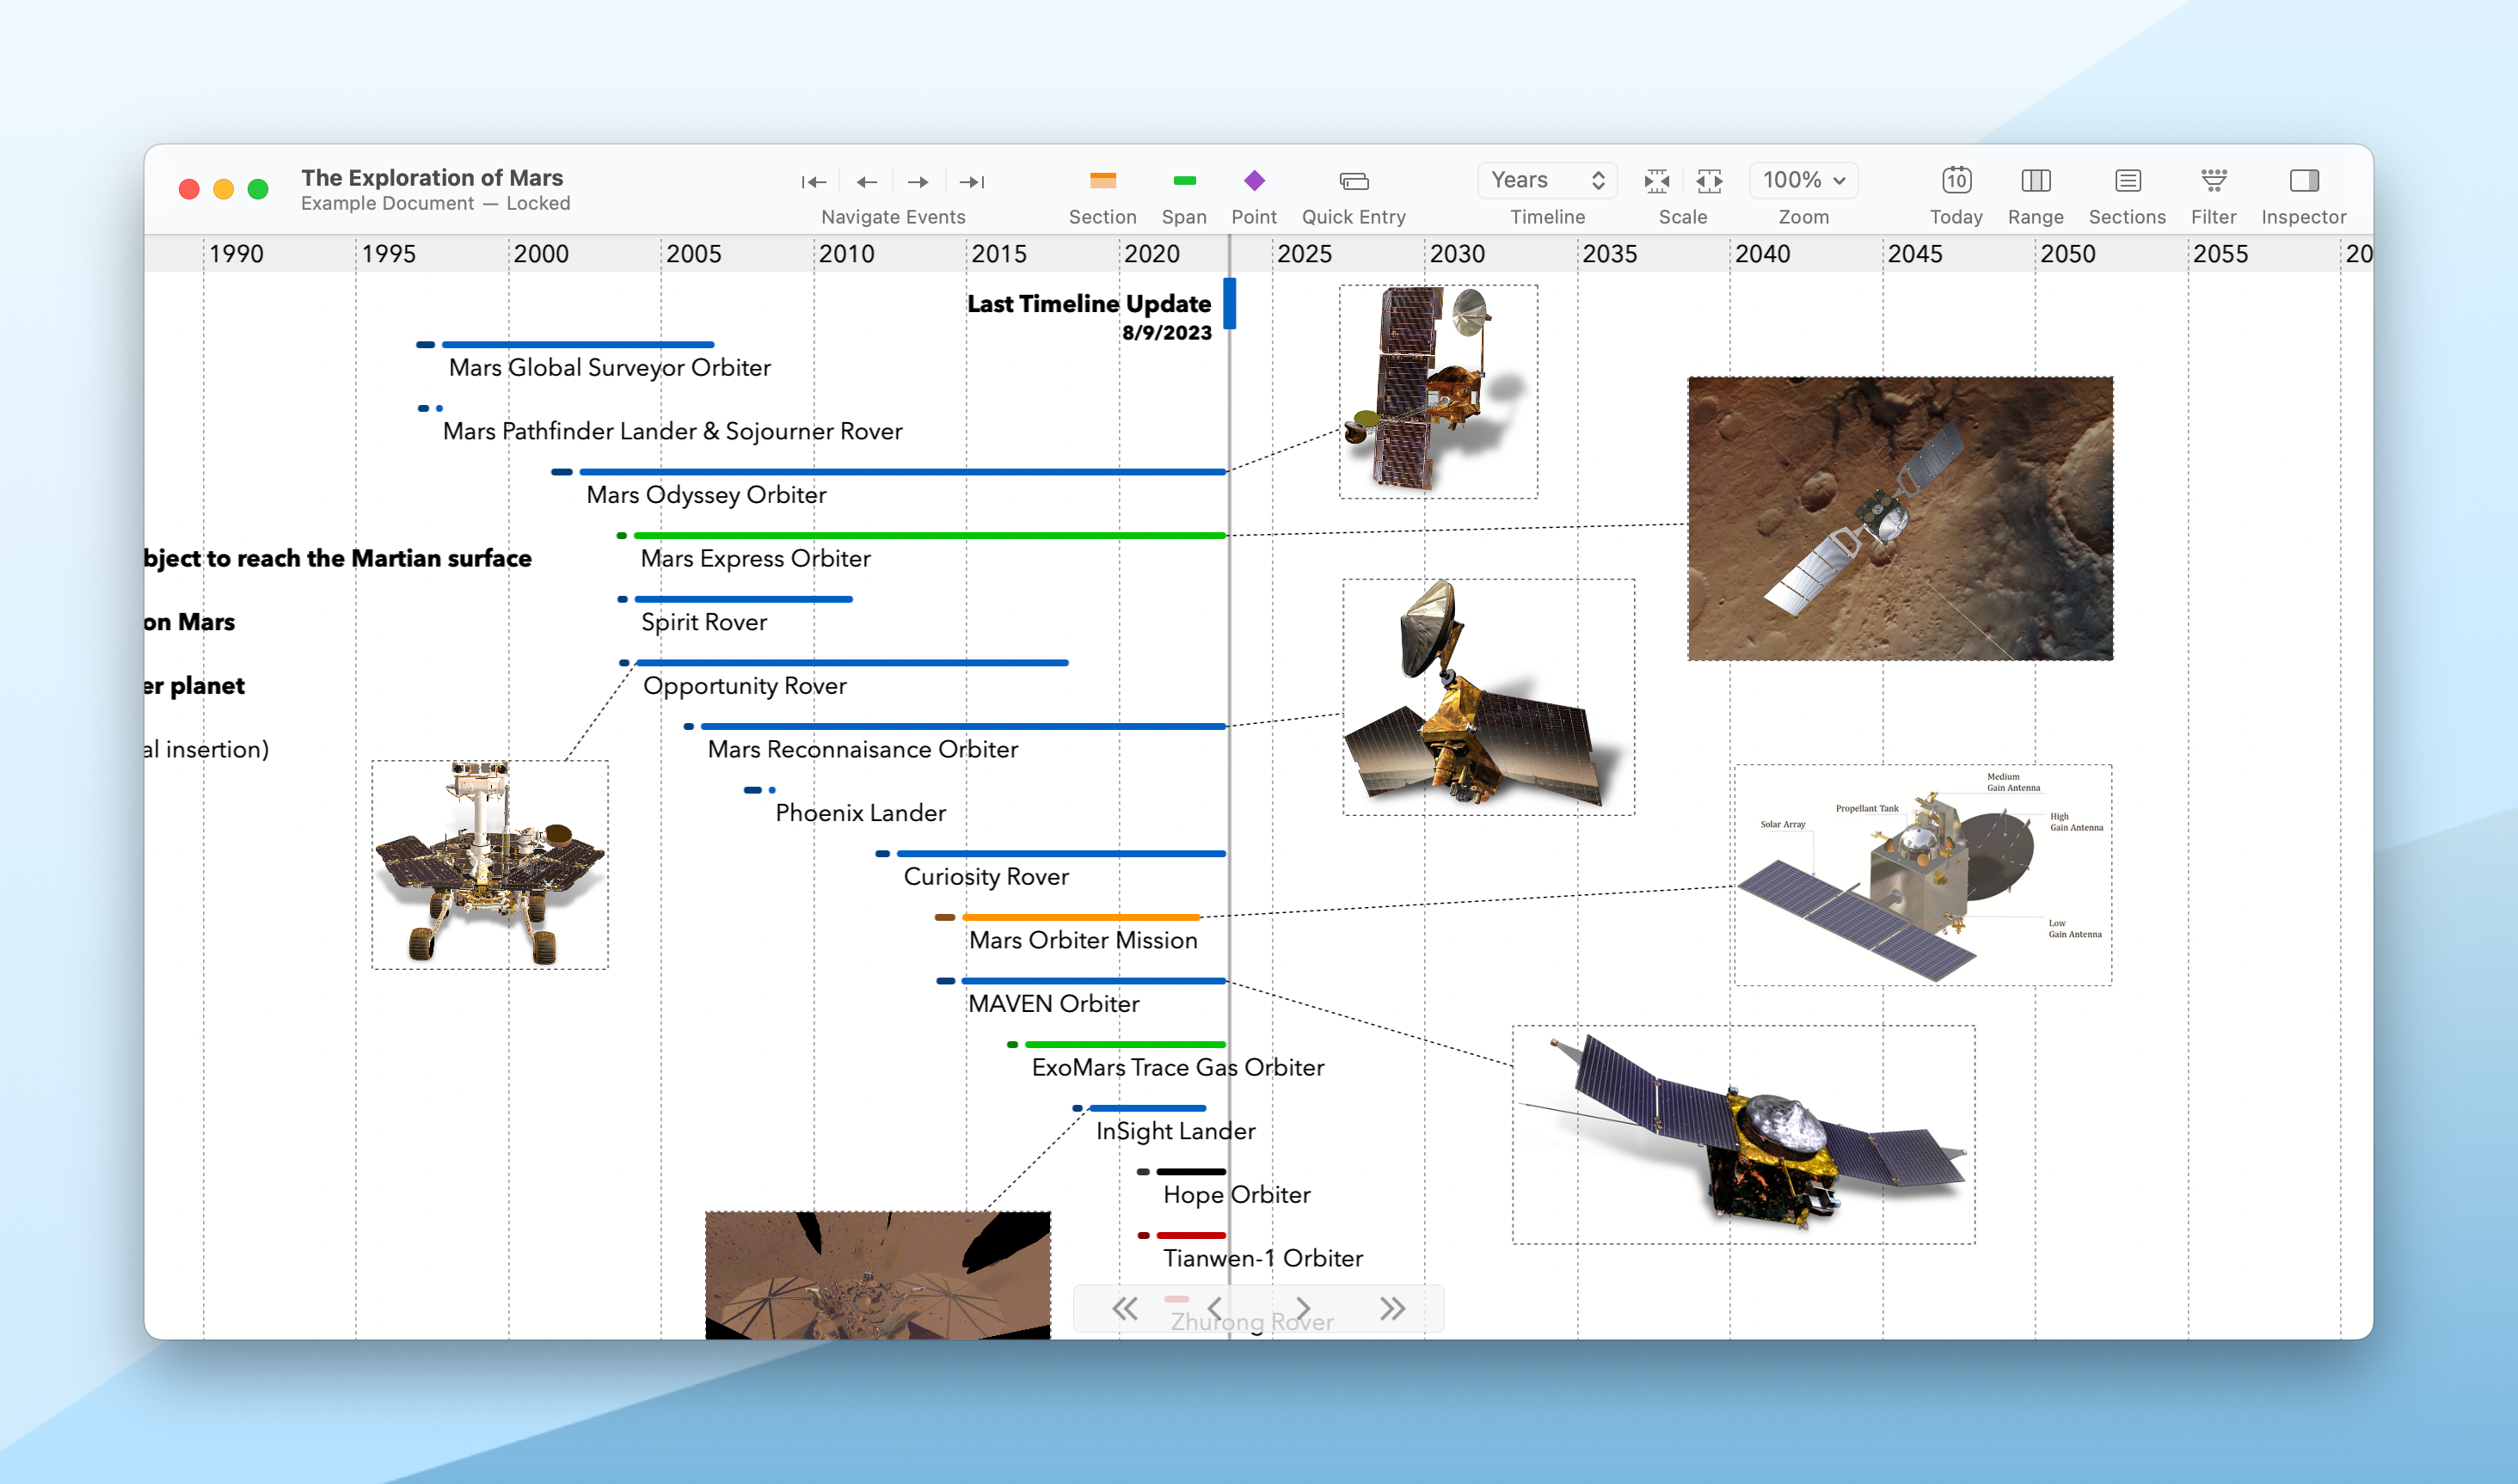2518x1484 pixels.
Task: Open the Inspector panel
Action: pos(2303,181)
